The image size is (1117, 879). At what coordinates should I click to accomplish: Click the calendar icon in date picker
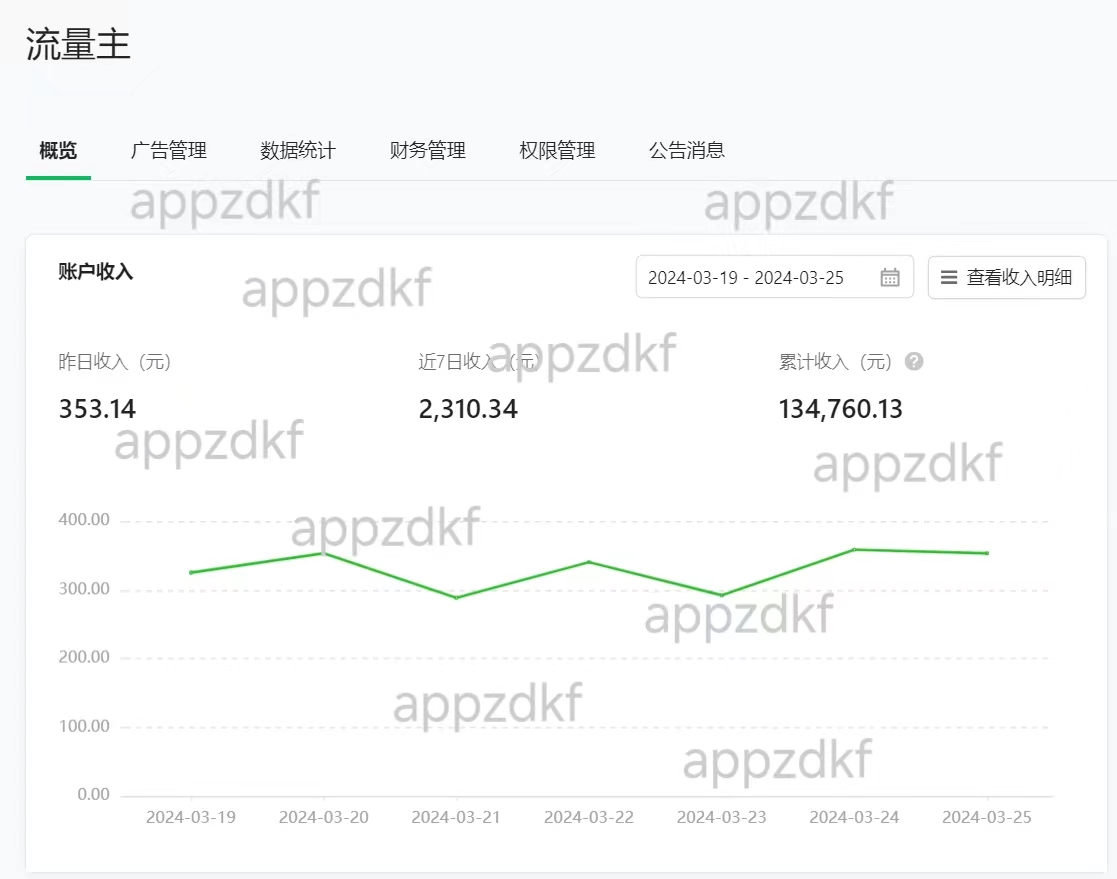(889, 278)
